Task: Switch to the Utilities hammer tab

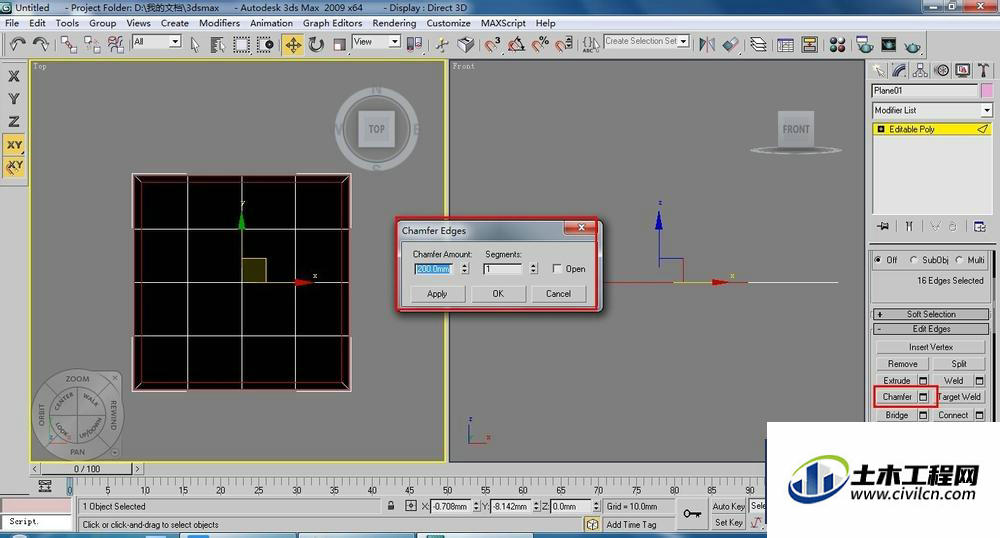Action: [983, 70]
